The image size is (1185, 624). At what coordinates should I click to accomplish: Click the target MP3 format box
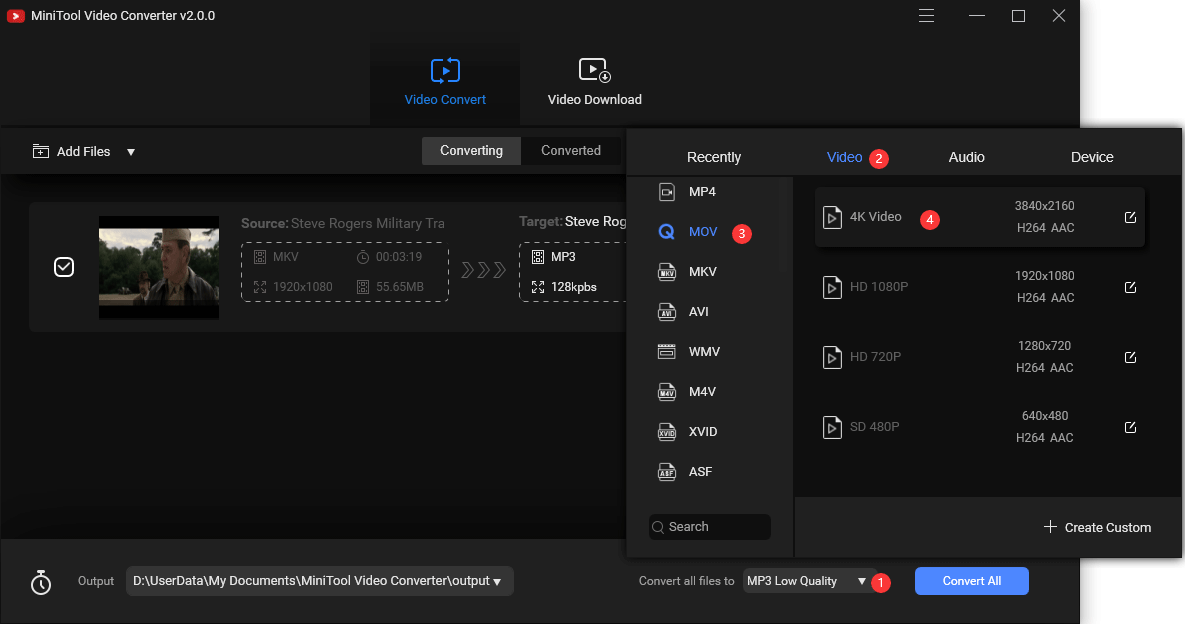click(572, 272)
